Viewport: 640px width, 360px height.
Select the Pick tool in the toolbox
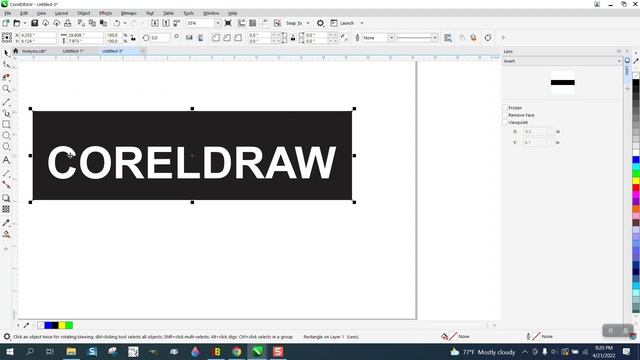[6, 53]
